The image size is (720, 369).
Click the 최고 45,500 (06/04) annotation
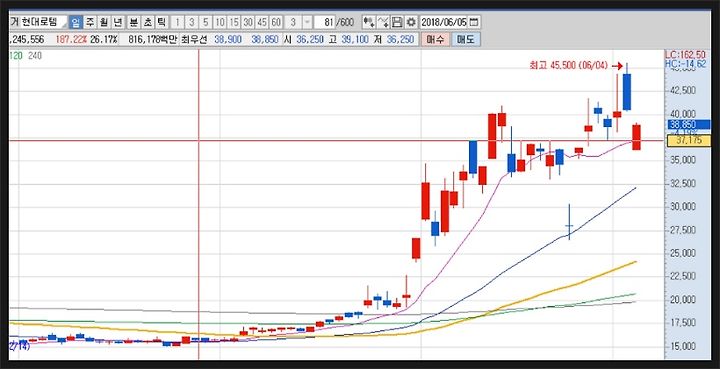[x=568, y=66]
